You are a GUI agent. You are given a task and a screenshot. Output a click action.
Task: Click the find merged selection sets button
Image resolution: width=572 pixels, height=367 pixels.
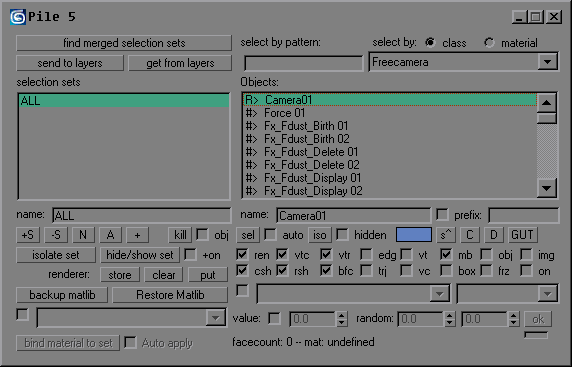[124, 43]
